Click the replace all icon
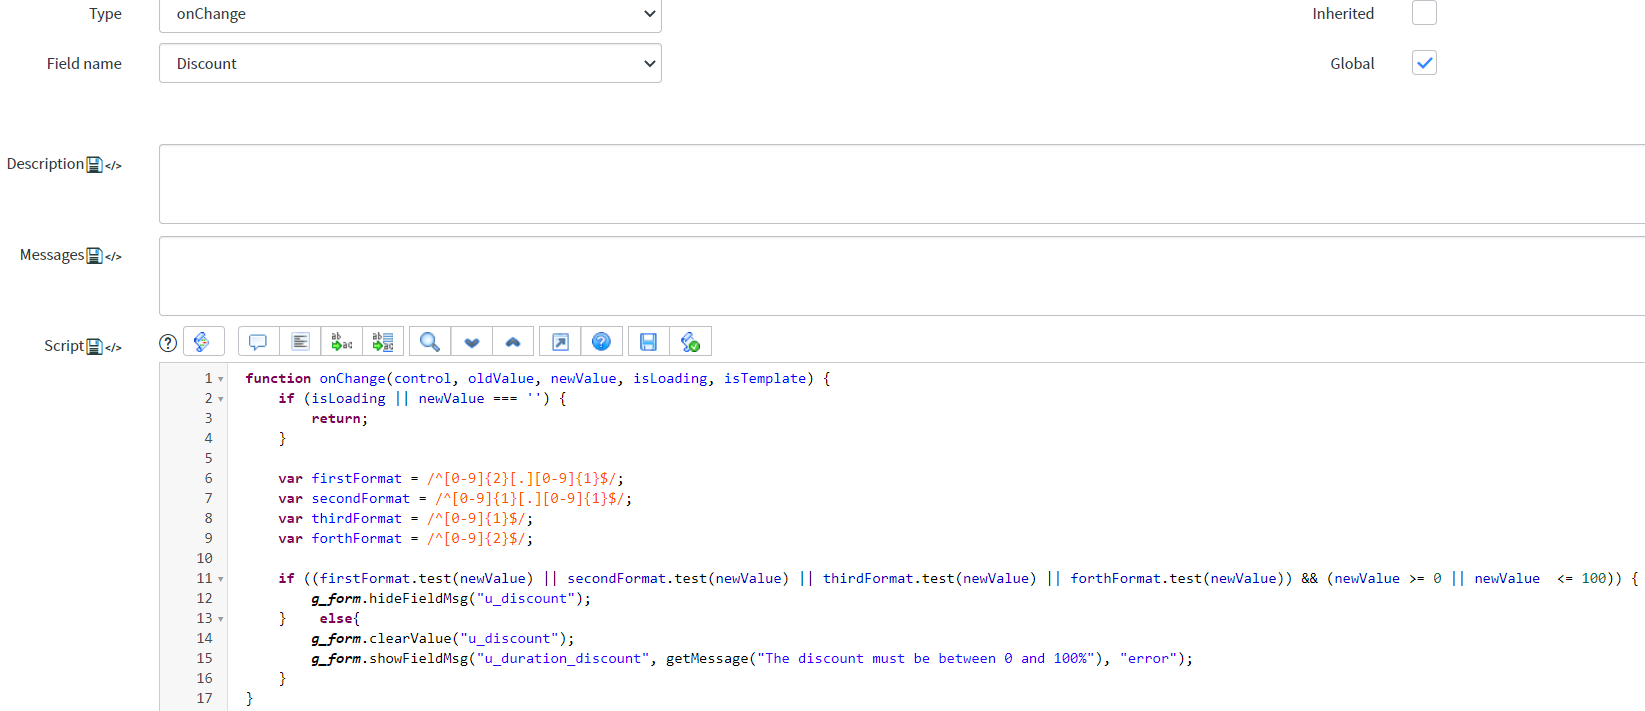The width and height of the screenshot is (1645, 711). coord(383,342)
